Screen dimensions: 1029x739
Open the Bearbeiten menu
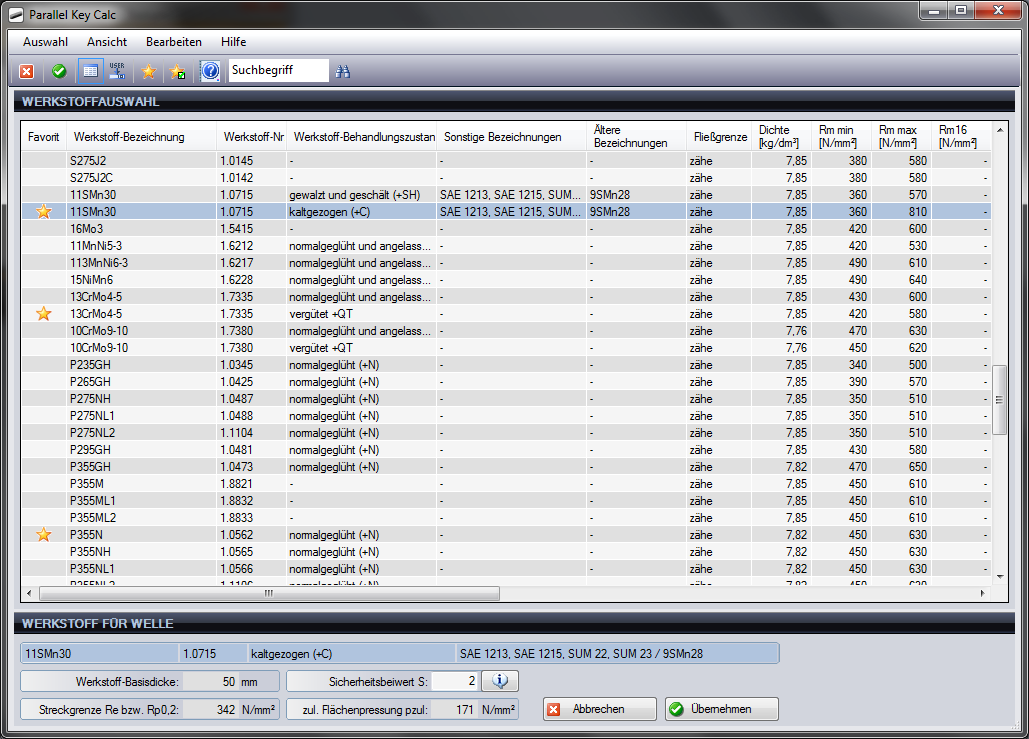click(x=174, y=42)
